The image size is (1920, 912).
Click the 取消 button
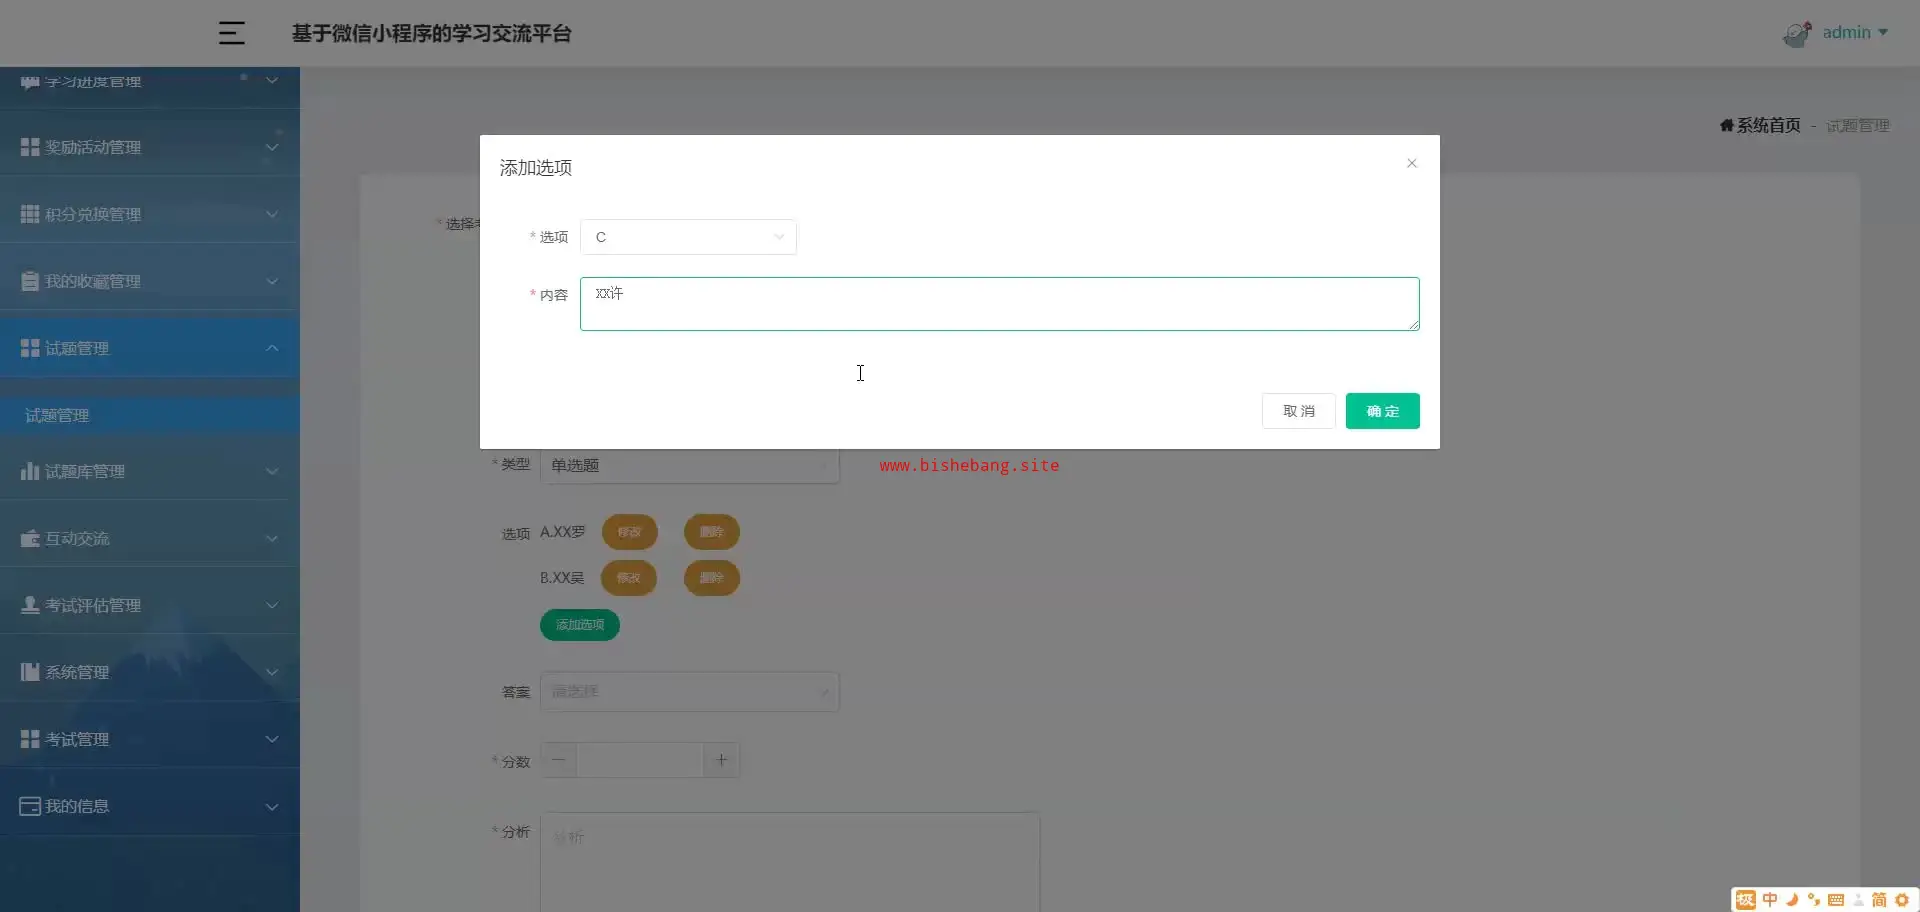1299,411
